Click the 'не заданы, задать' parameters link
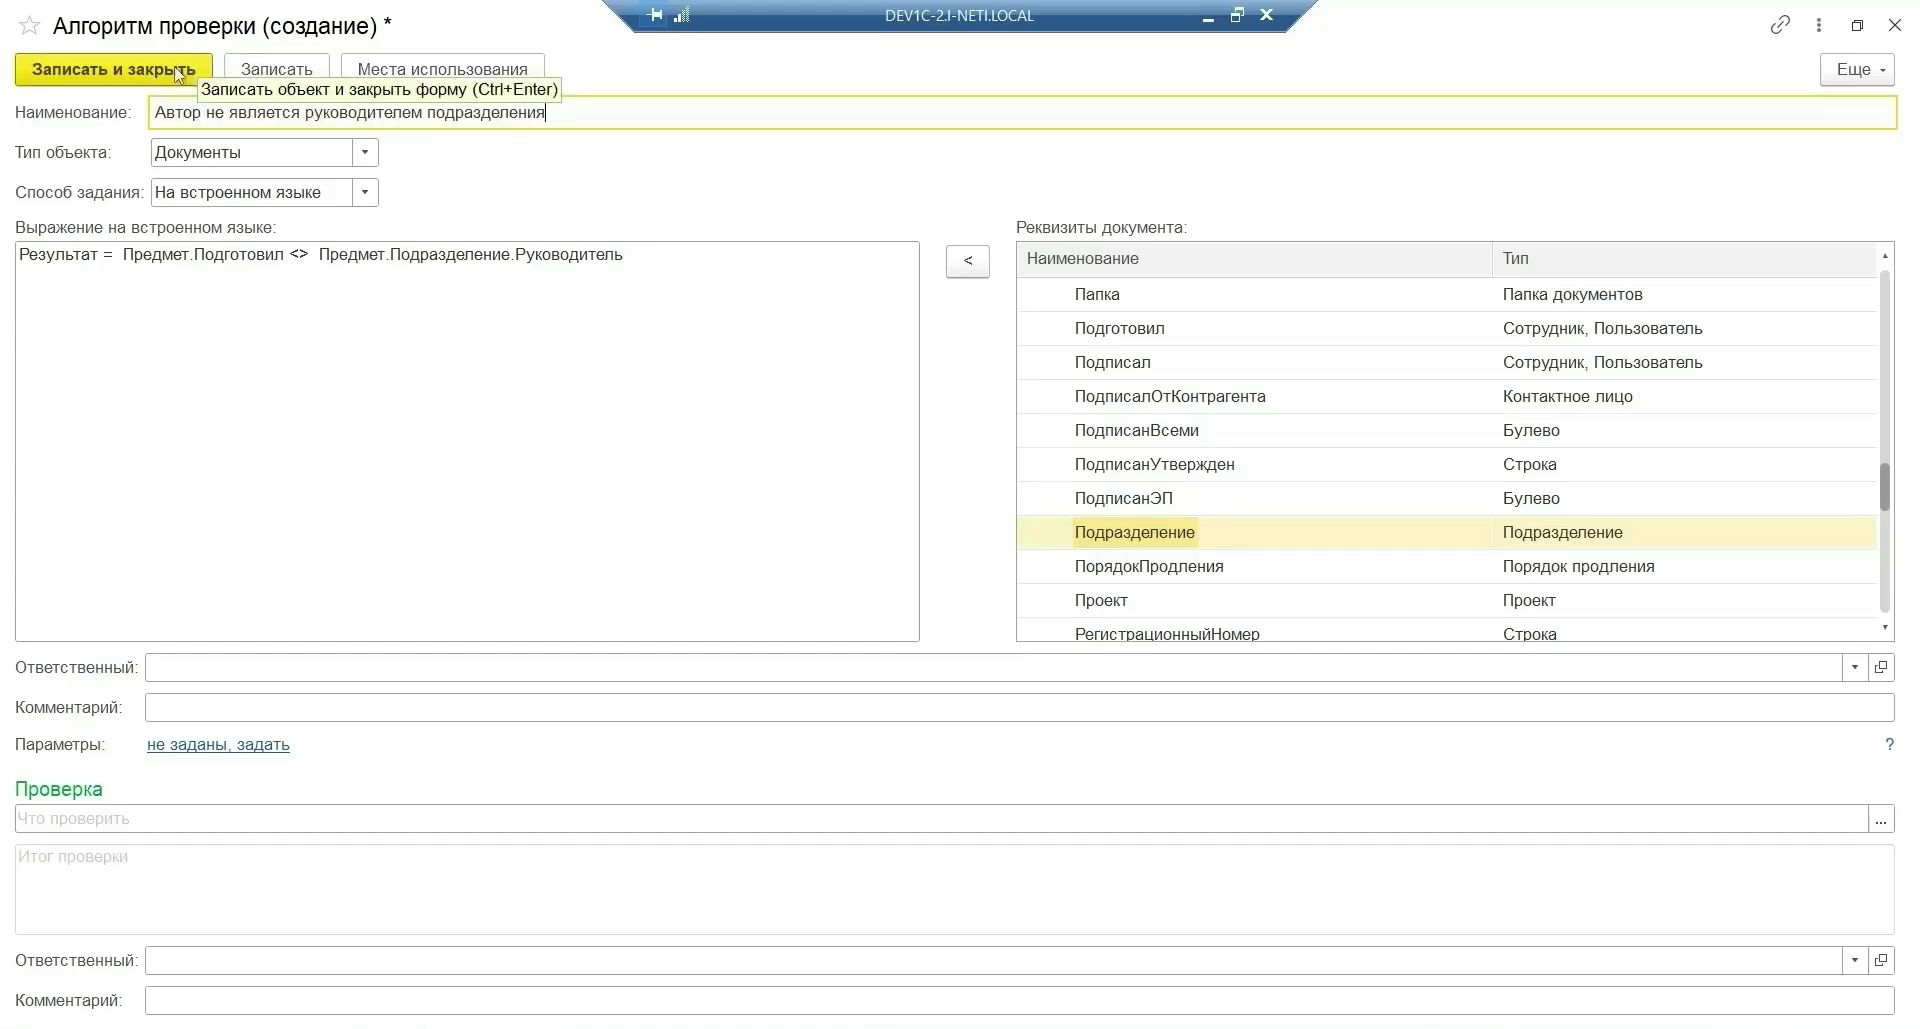 pos(218,744)
